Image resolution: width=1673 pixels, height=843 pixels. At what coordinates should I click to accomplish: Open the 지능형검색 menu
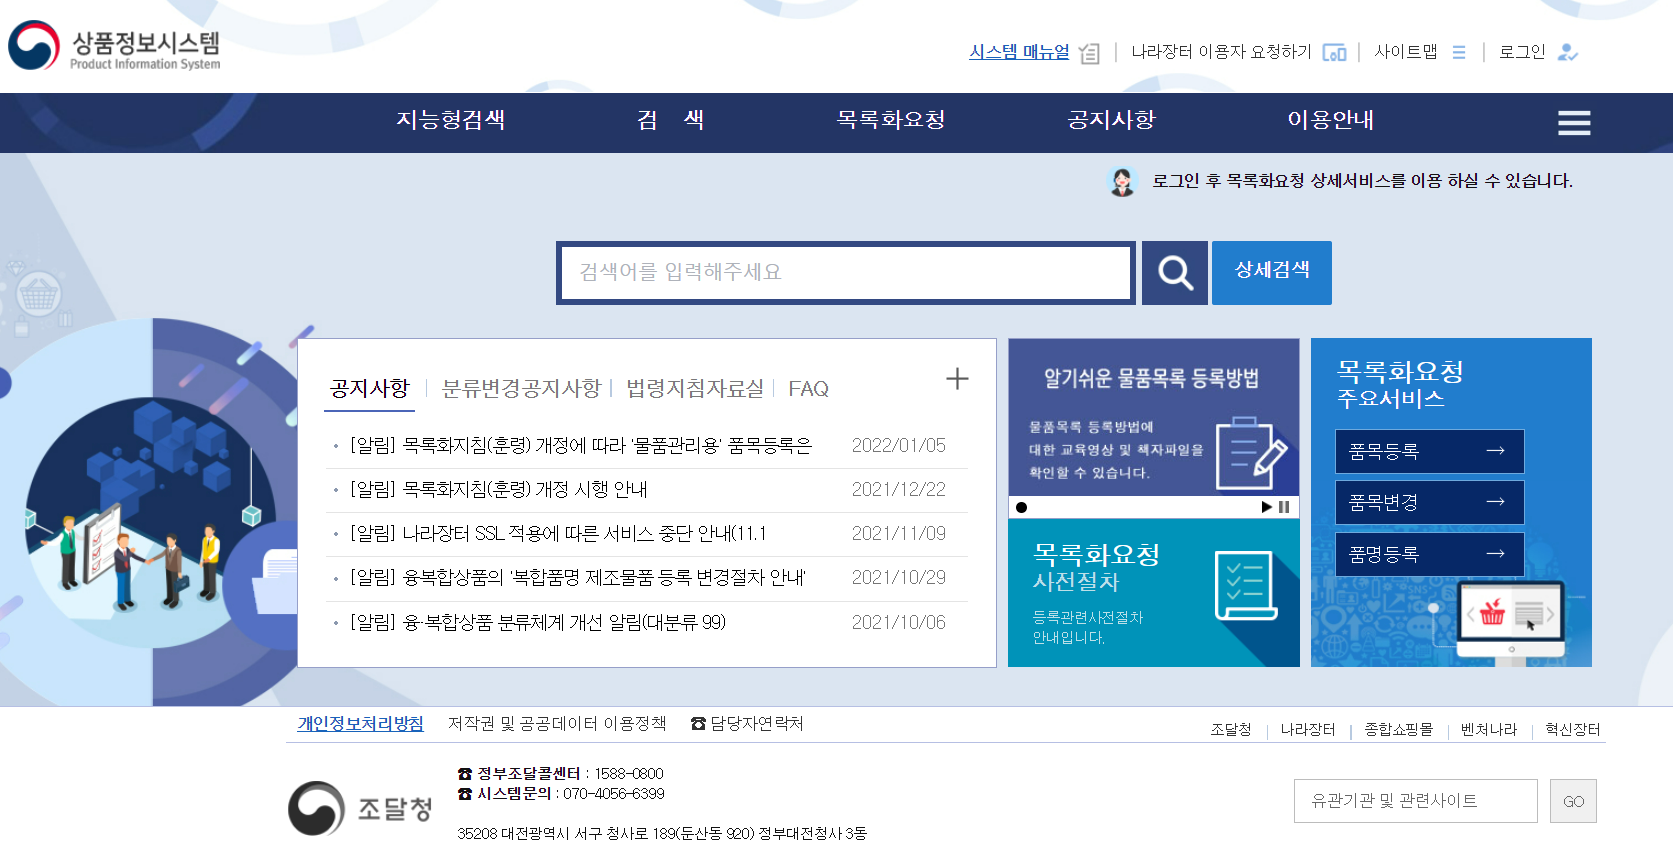point(451,120)
